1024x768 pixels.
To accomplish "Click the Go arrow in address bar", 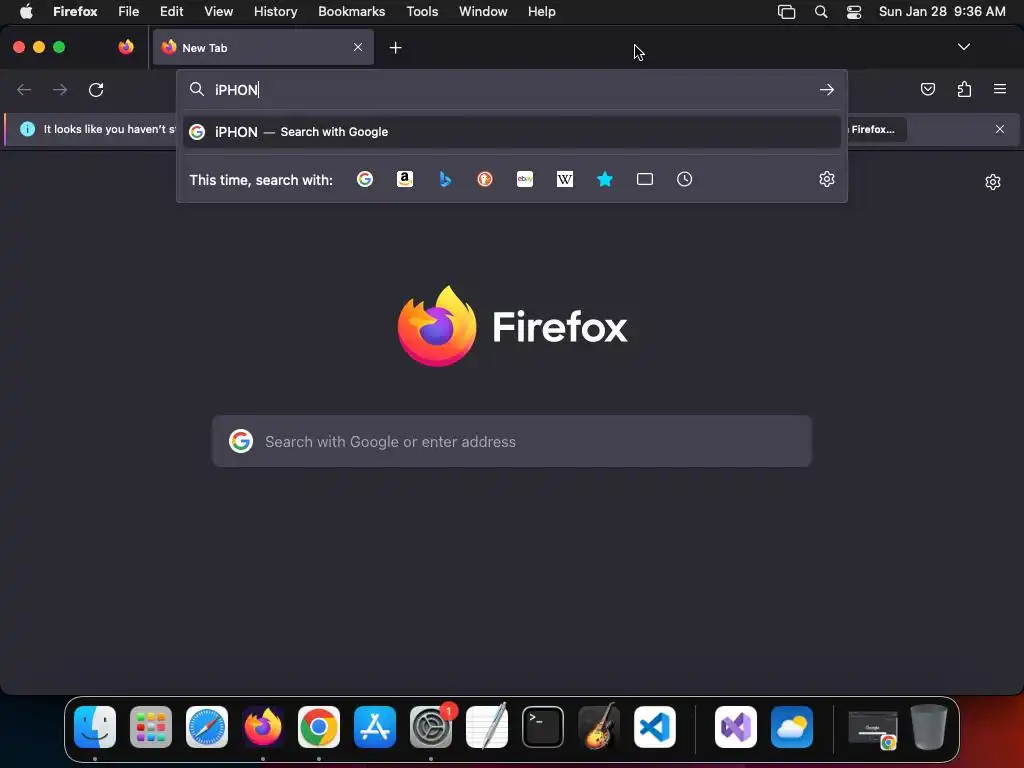I will (827, 89).
